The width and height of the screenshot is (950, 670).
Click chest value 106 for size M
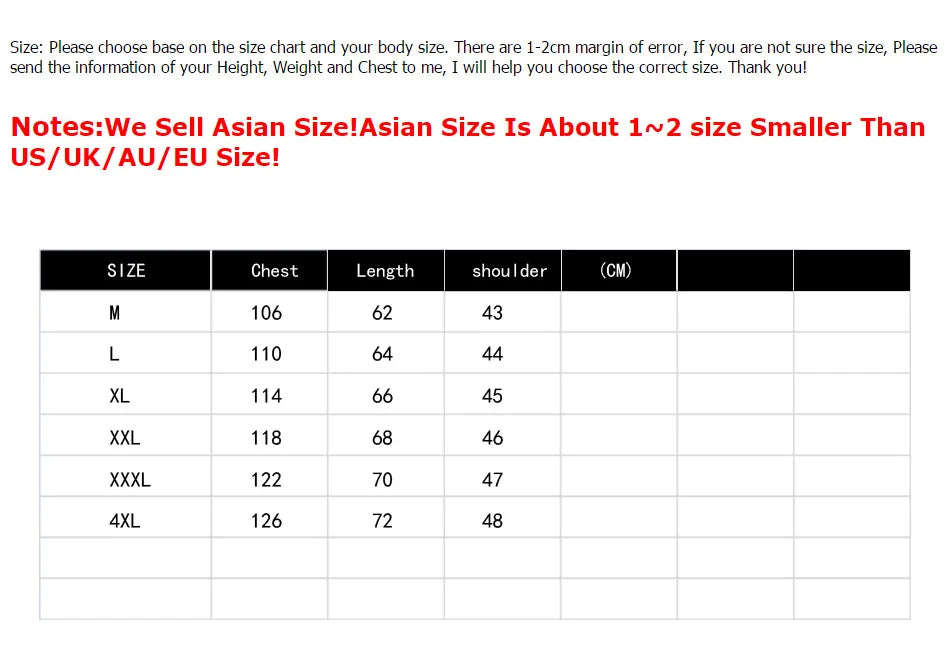[x=266, y=313]
